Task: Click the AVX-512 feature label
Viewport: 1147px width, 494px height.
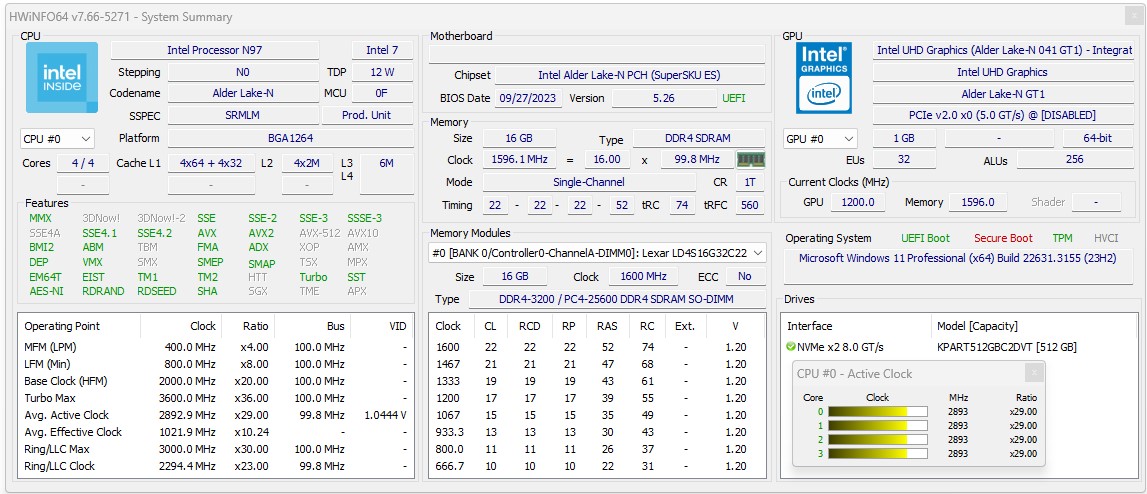Action: click(x=319, y=233)
